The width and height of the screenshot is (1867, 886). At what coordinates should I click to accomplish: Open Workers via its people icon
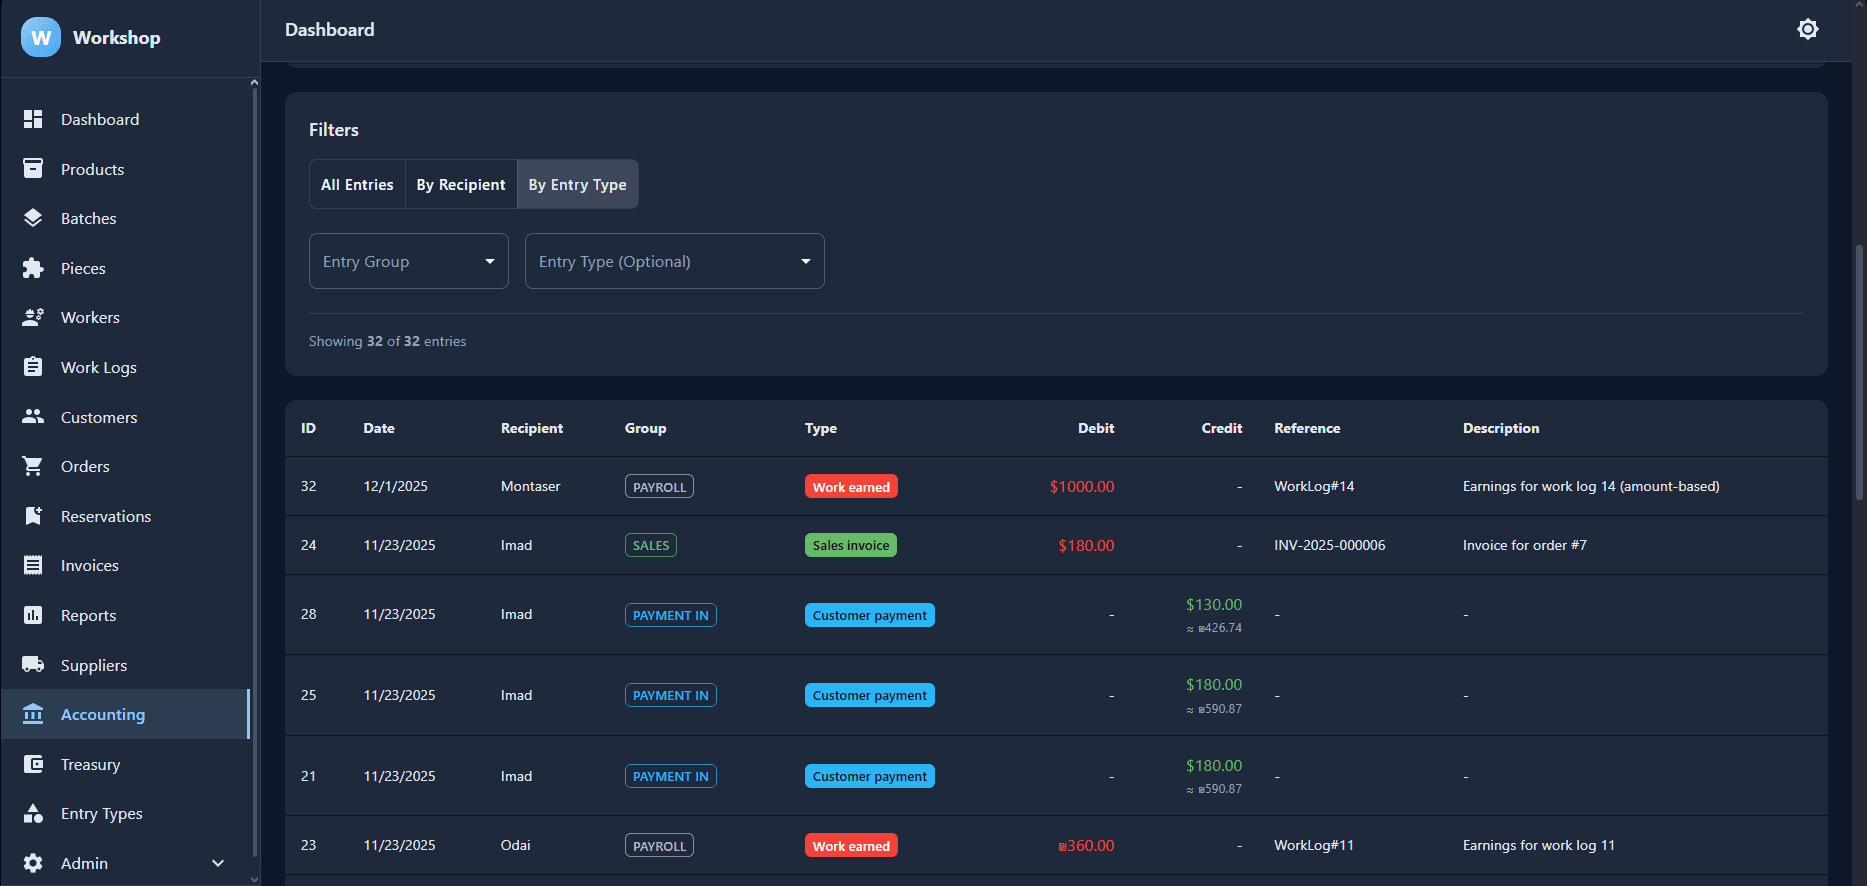click(33, 317)
